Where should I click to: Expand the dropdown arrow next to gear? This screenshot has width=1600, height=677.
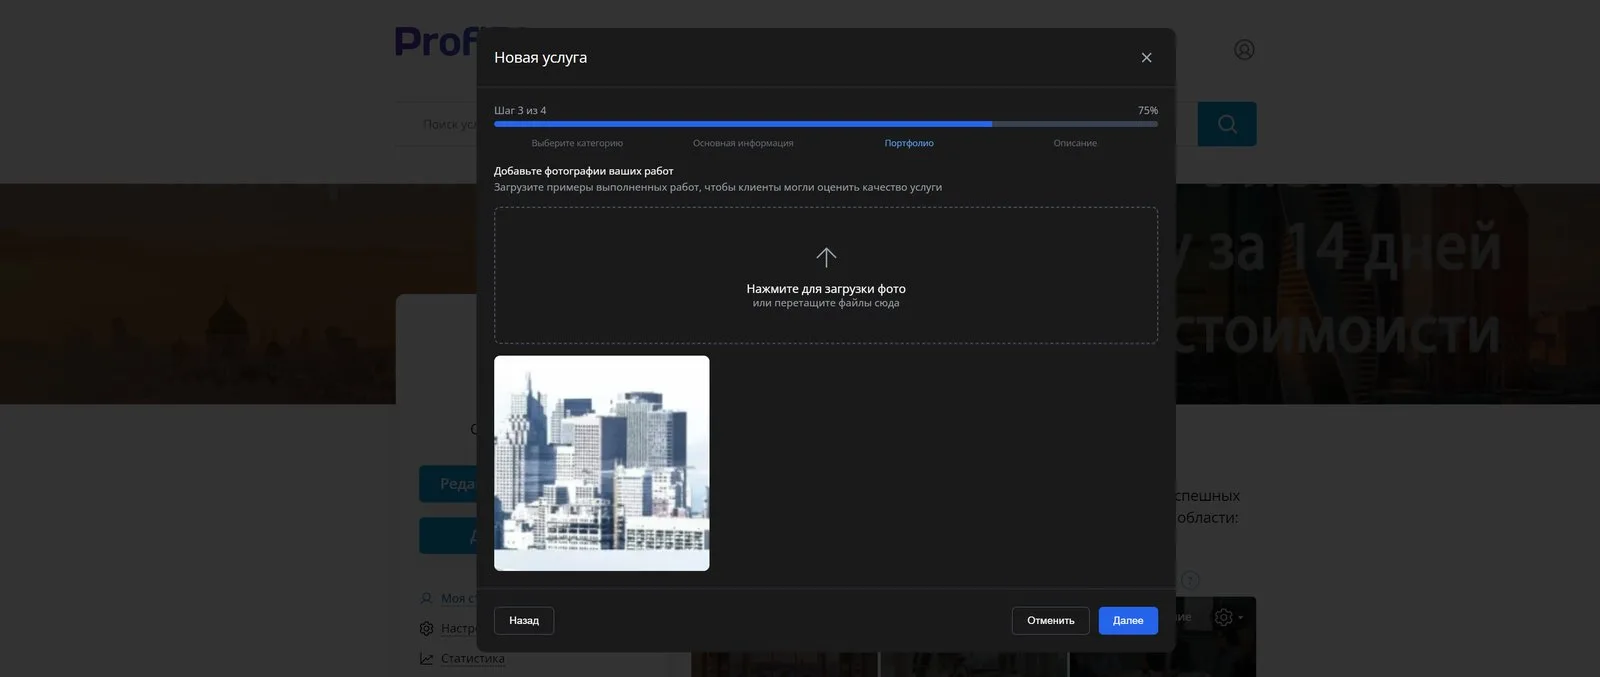coord(1241,618)
